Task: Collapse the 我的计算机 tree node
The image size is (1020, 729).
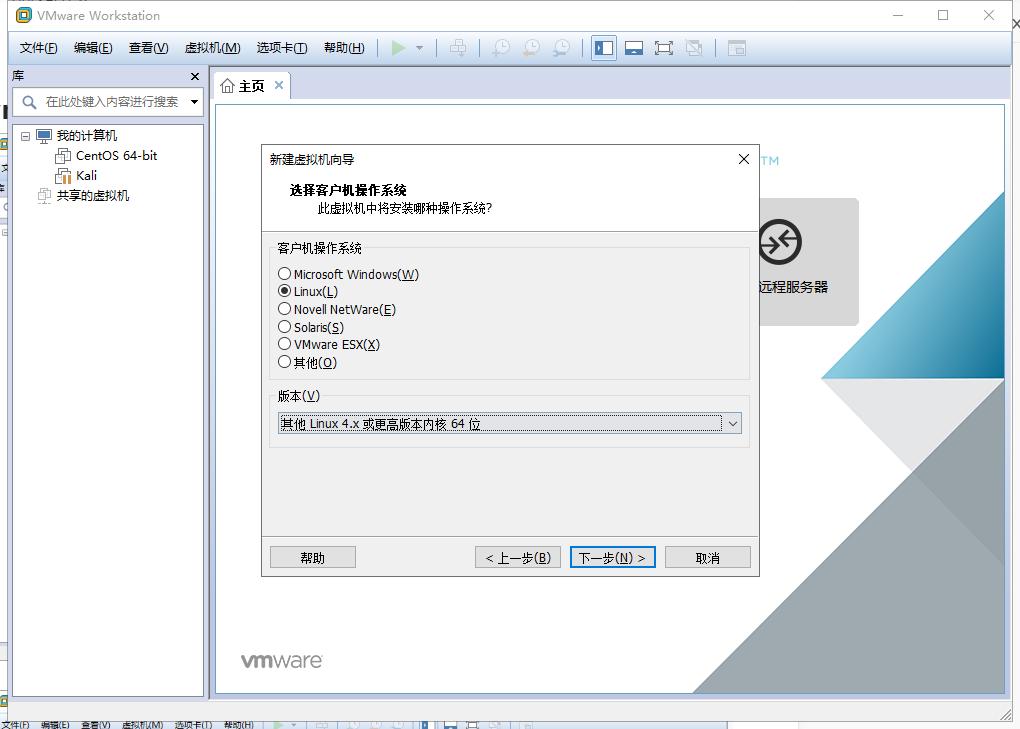Action: tap(25, 137)
